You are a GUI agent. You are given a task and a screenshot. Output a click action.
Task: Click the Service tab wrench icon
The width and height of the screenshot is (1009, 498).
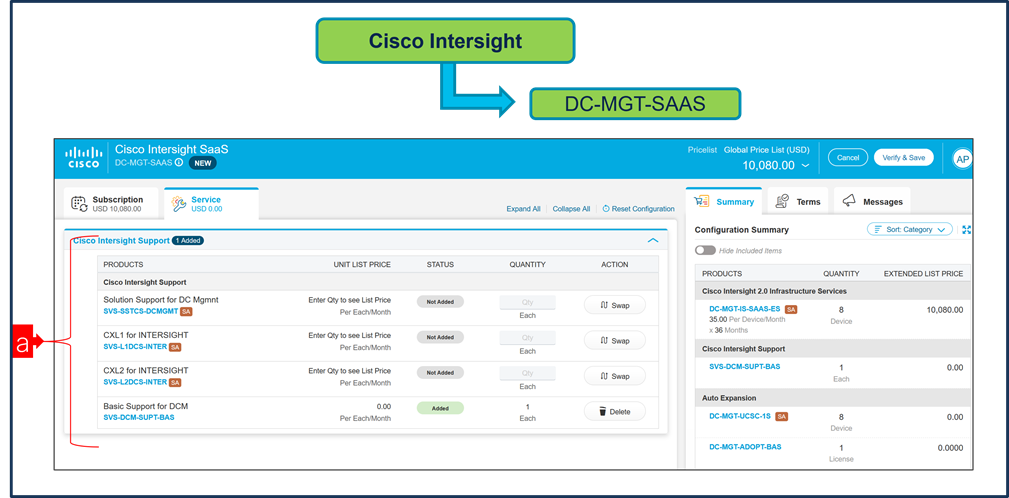point(179,204)
